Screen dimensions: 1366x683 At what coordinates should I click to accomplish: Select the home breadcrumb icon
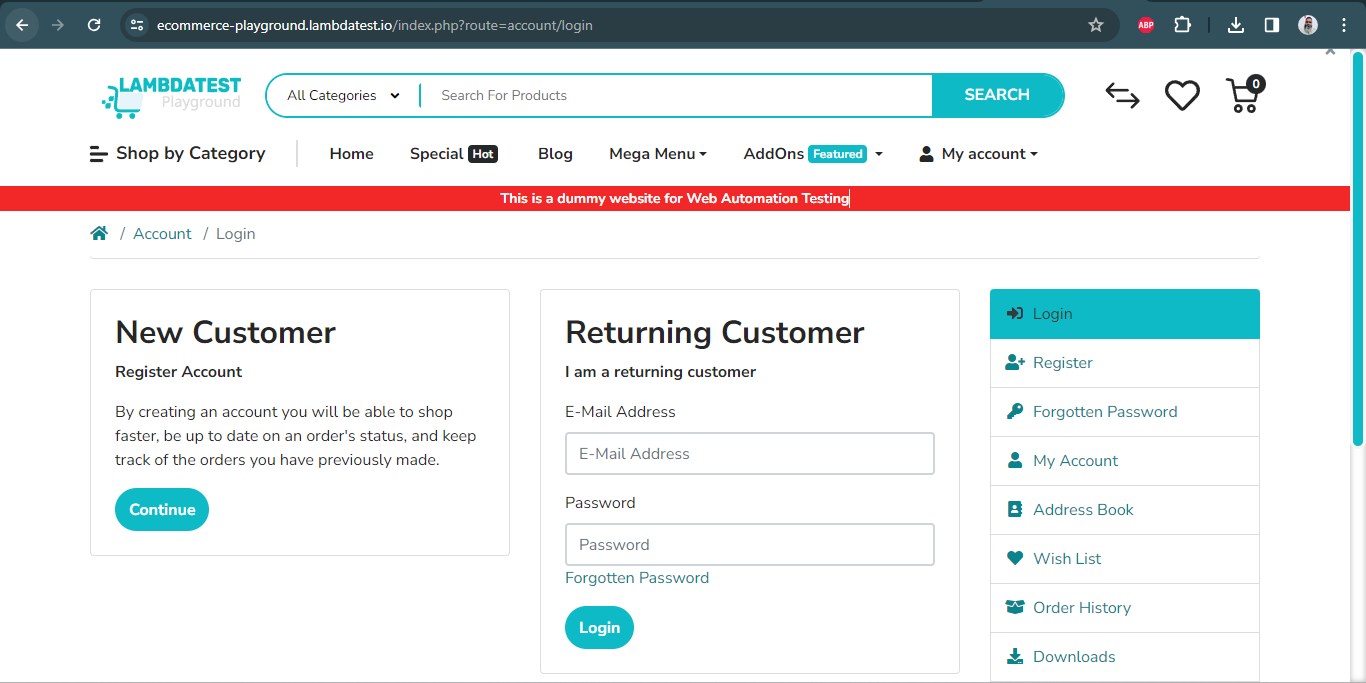99,232
